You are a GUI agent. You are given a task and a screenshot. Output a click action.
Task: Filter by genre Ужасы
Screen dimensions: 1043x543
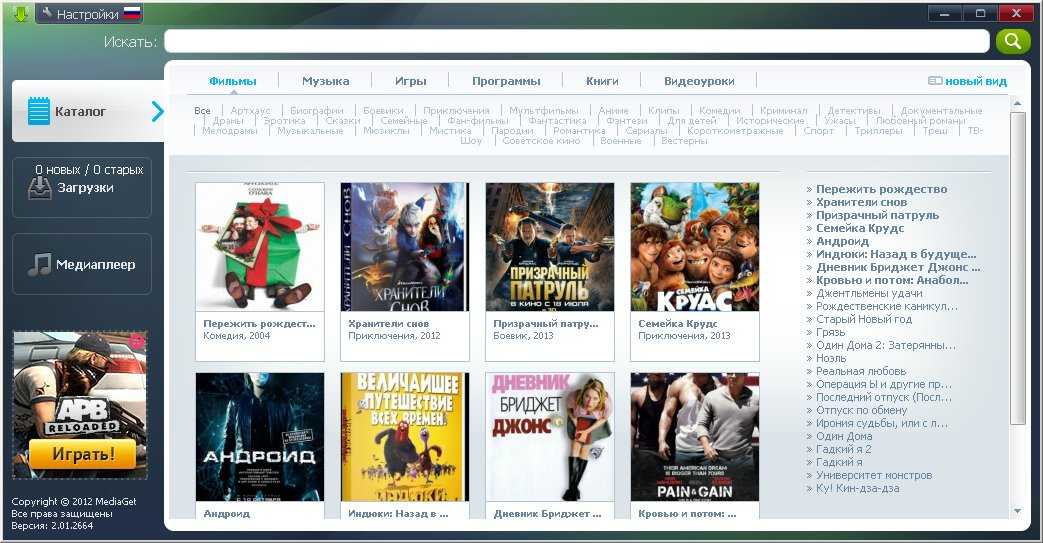839,120
